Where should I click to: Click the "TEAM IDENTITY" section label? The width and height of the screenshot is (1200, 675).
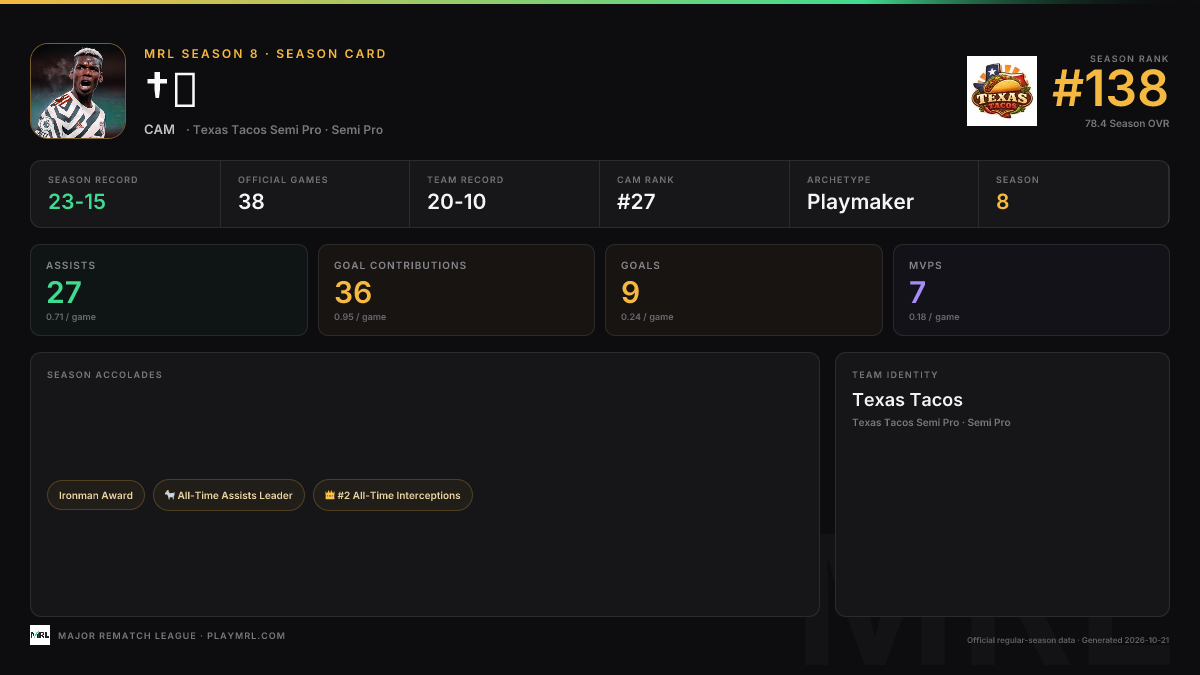895,375
